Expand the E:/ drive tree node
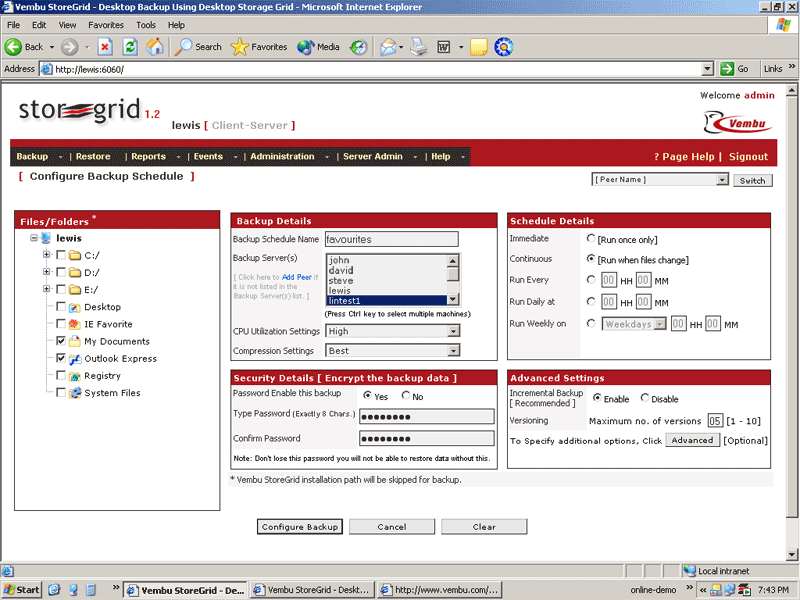This screenshot has height=600, width=800. [x=46, y=289]
